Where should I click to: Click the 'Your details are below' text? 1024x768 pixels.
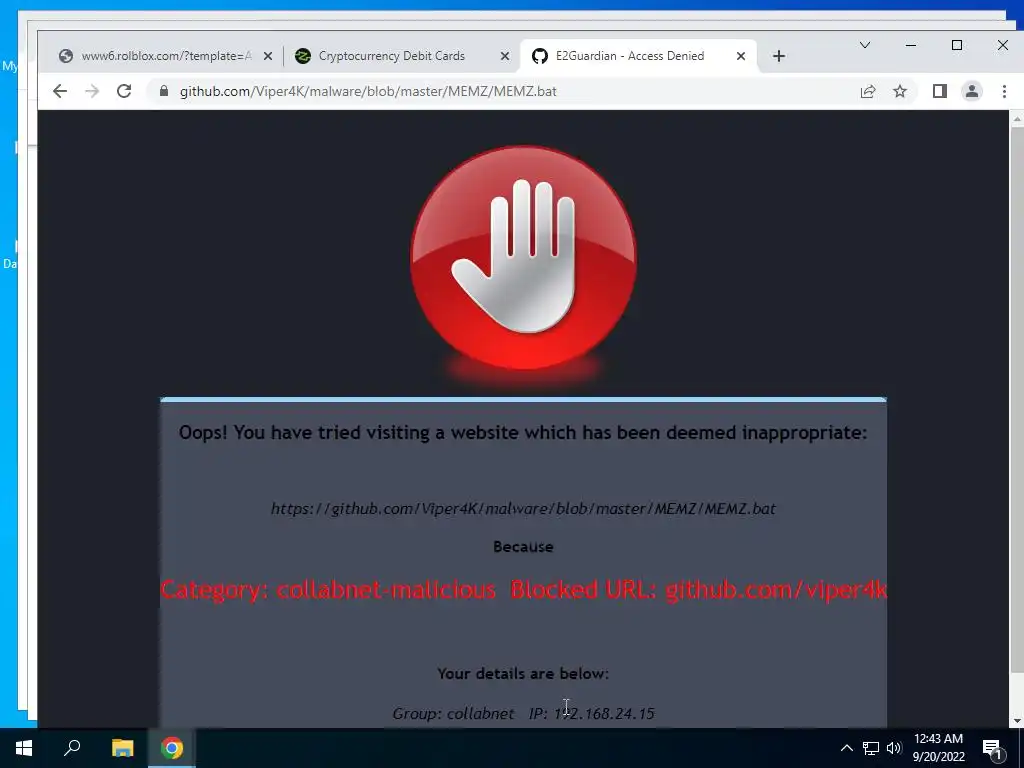[x=523, y=673]
